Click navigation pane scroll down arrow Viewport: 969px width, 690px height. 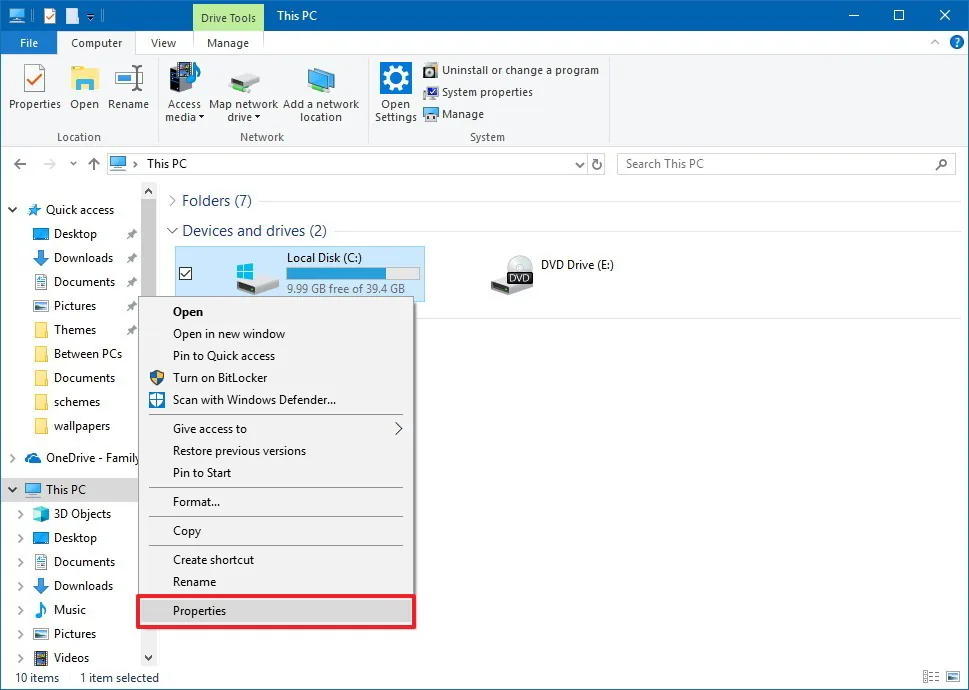pyautogui.click(x=148, y=658)
